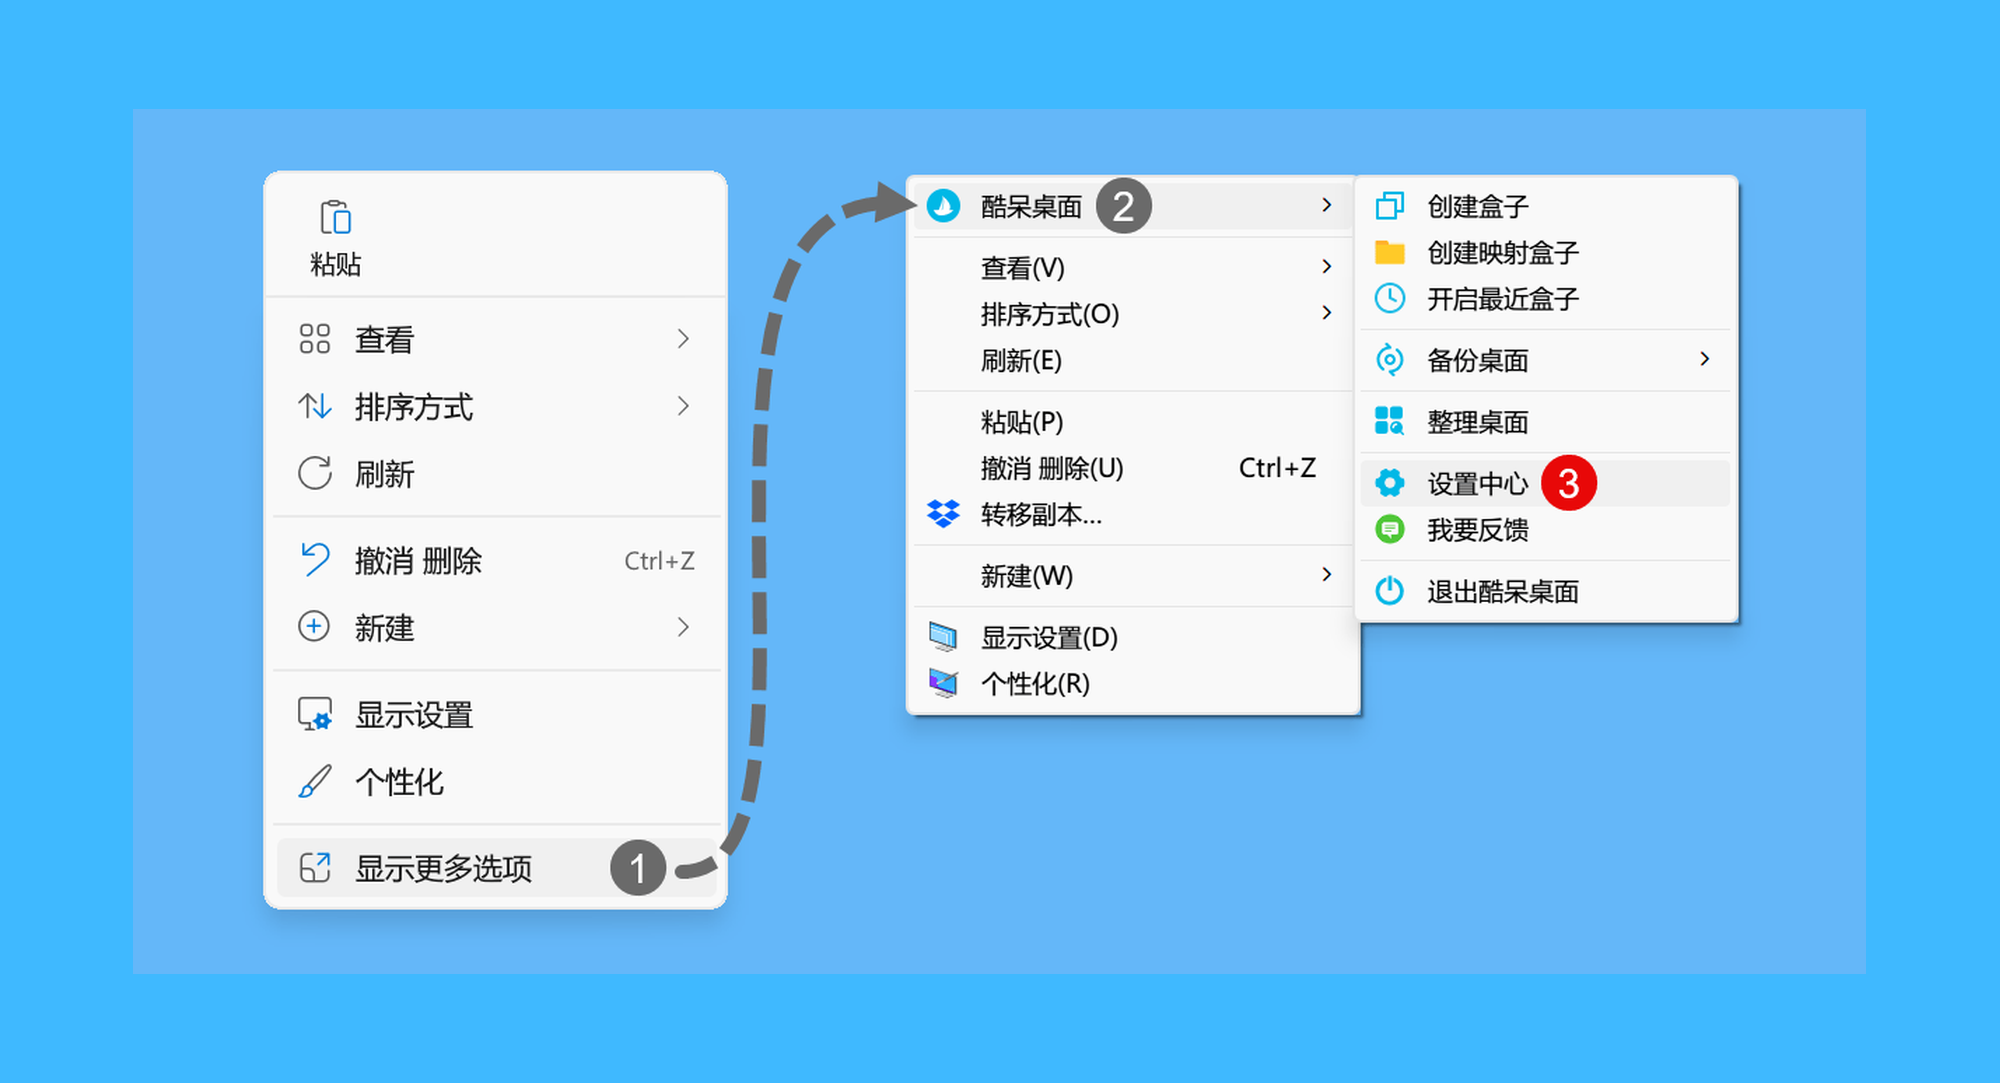This screenshot has width=2000, height=1083.
Task: Click Ctrl+Z shortcut text in classic menu
Action: coord(1277,468)
